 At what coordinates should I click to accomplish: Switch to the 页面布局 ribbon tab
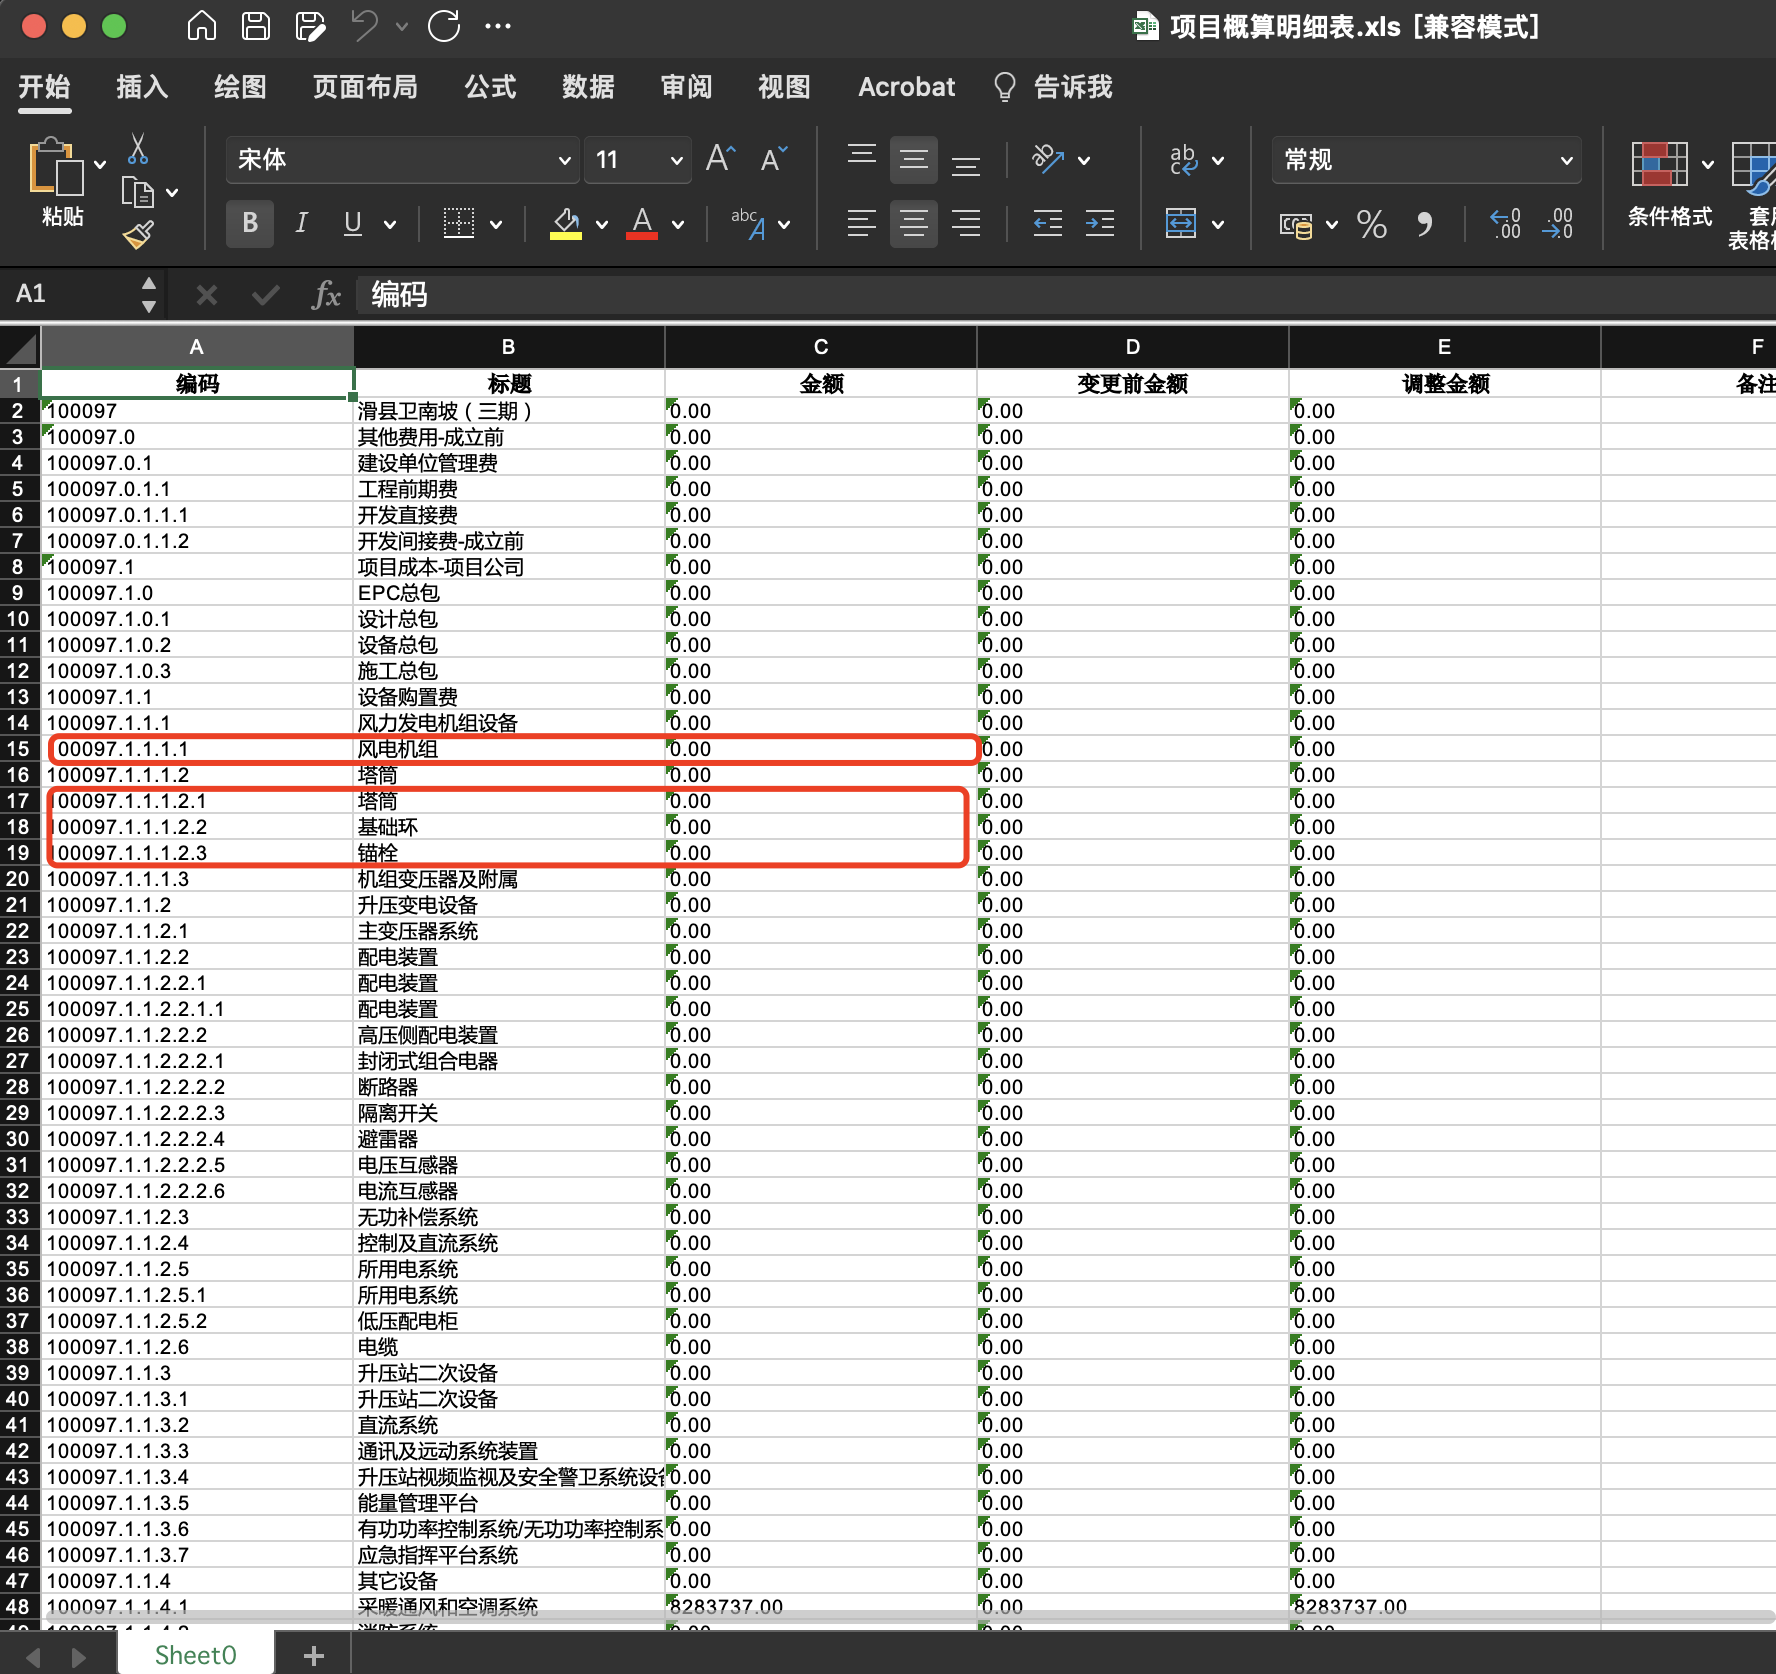point(365,87)
